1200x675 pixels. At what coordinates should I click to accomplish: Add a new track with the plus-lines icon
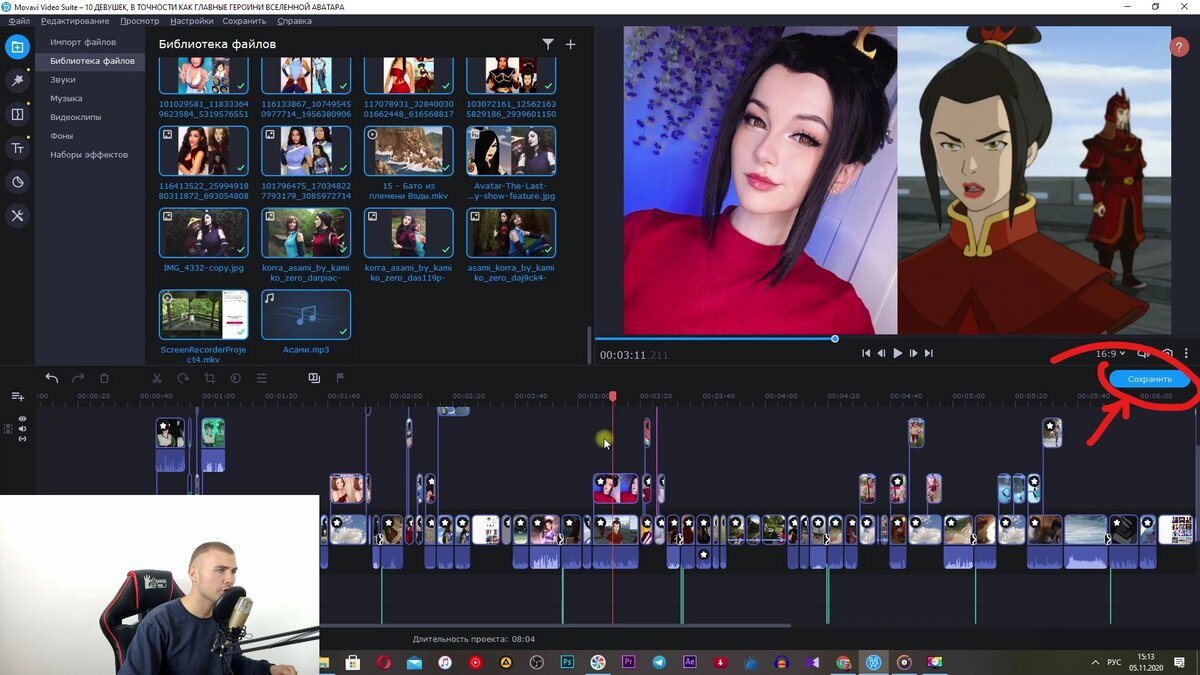point(17,397)
